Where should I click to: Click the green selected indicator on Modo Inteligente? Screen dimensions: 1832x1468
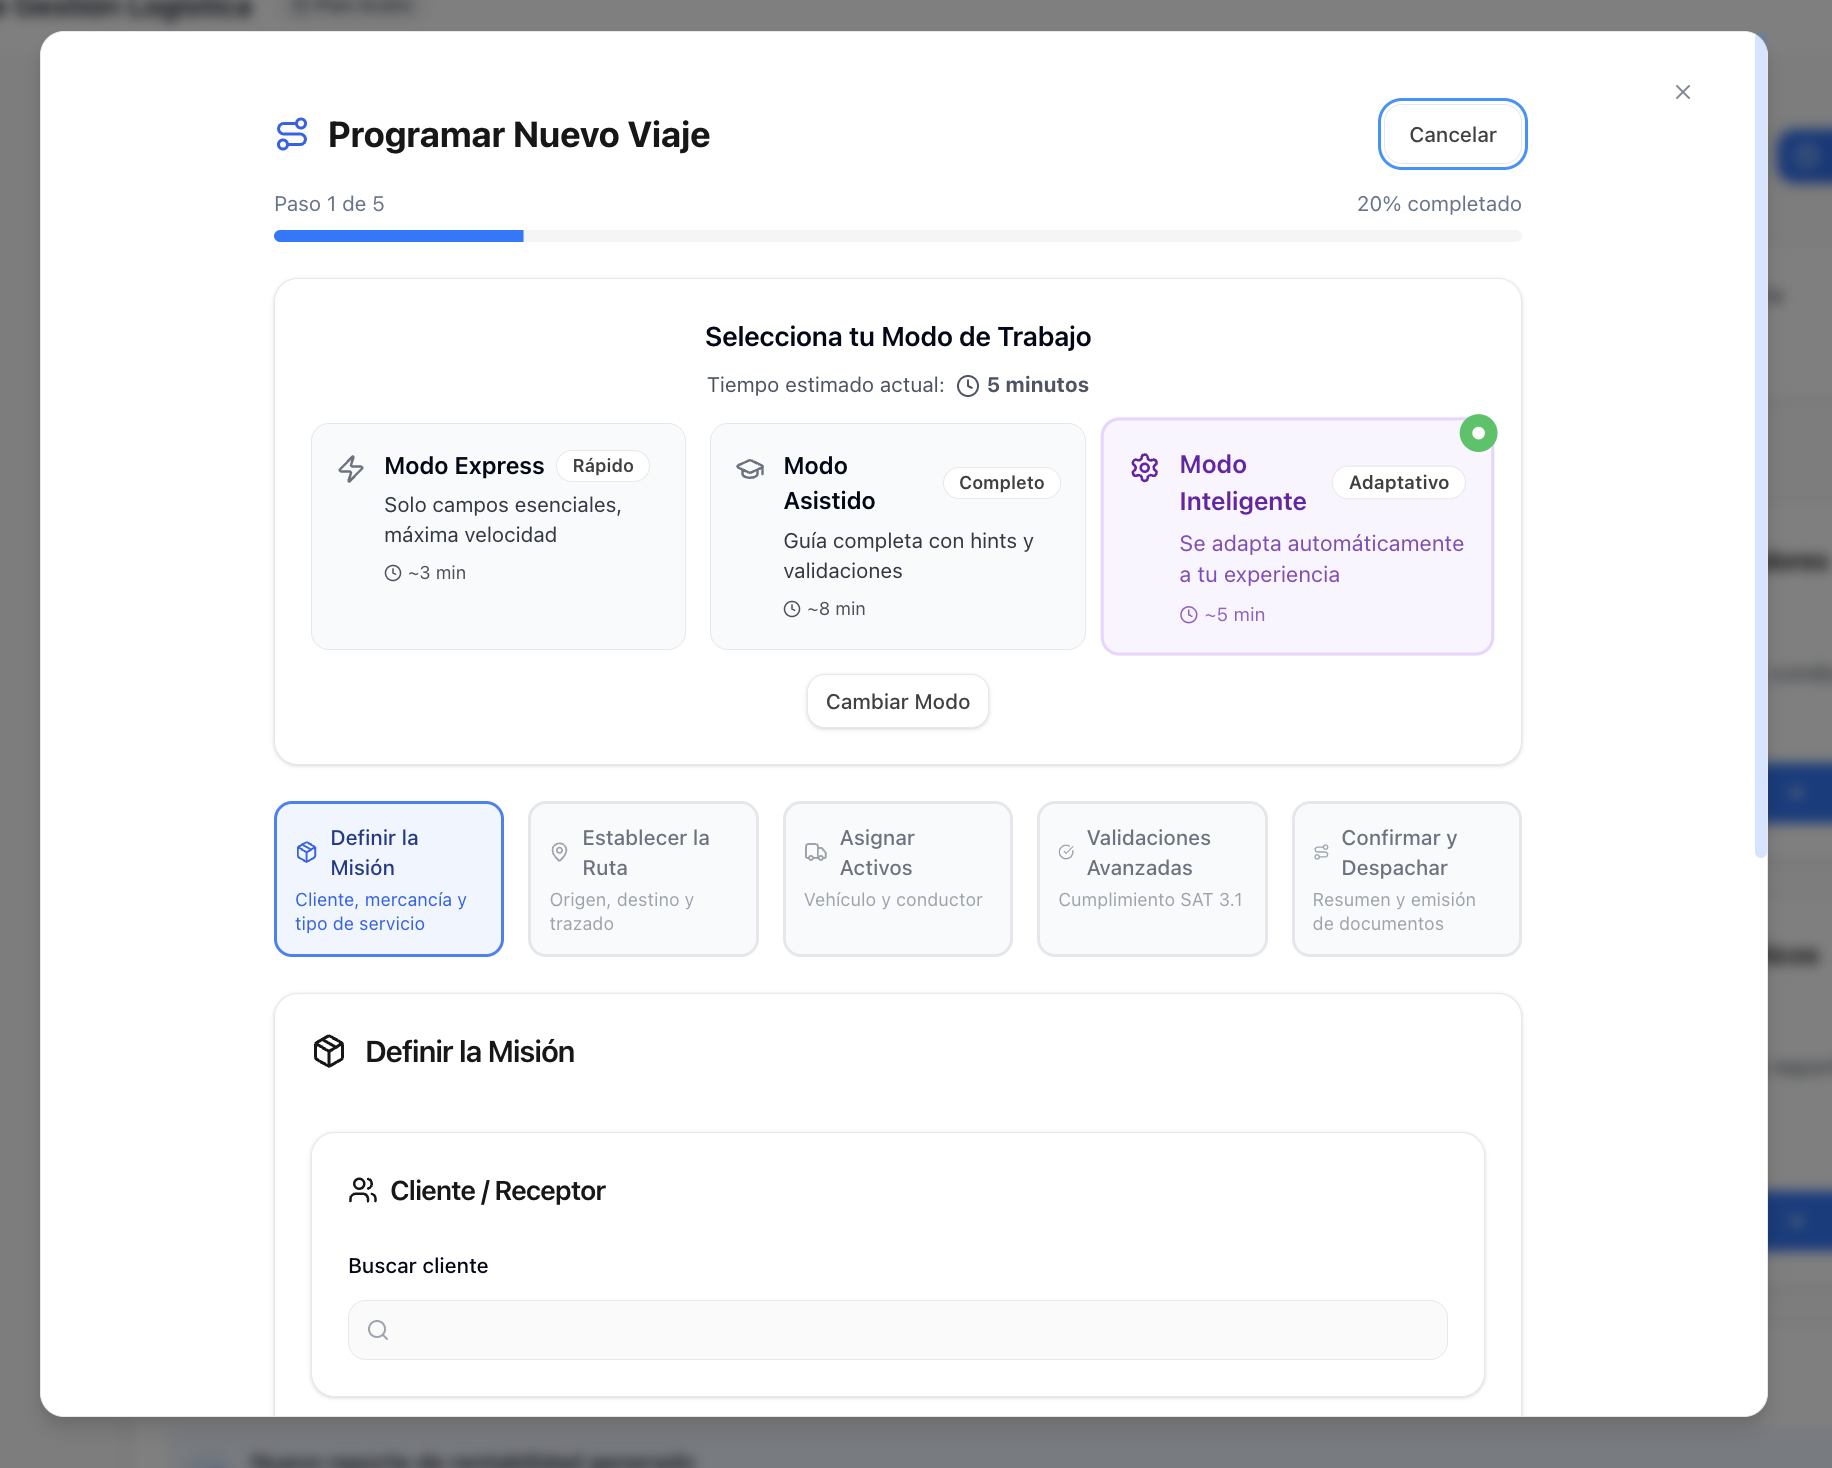pyautogui.click(x=1478, y=433)
